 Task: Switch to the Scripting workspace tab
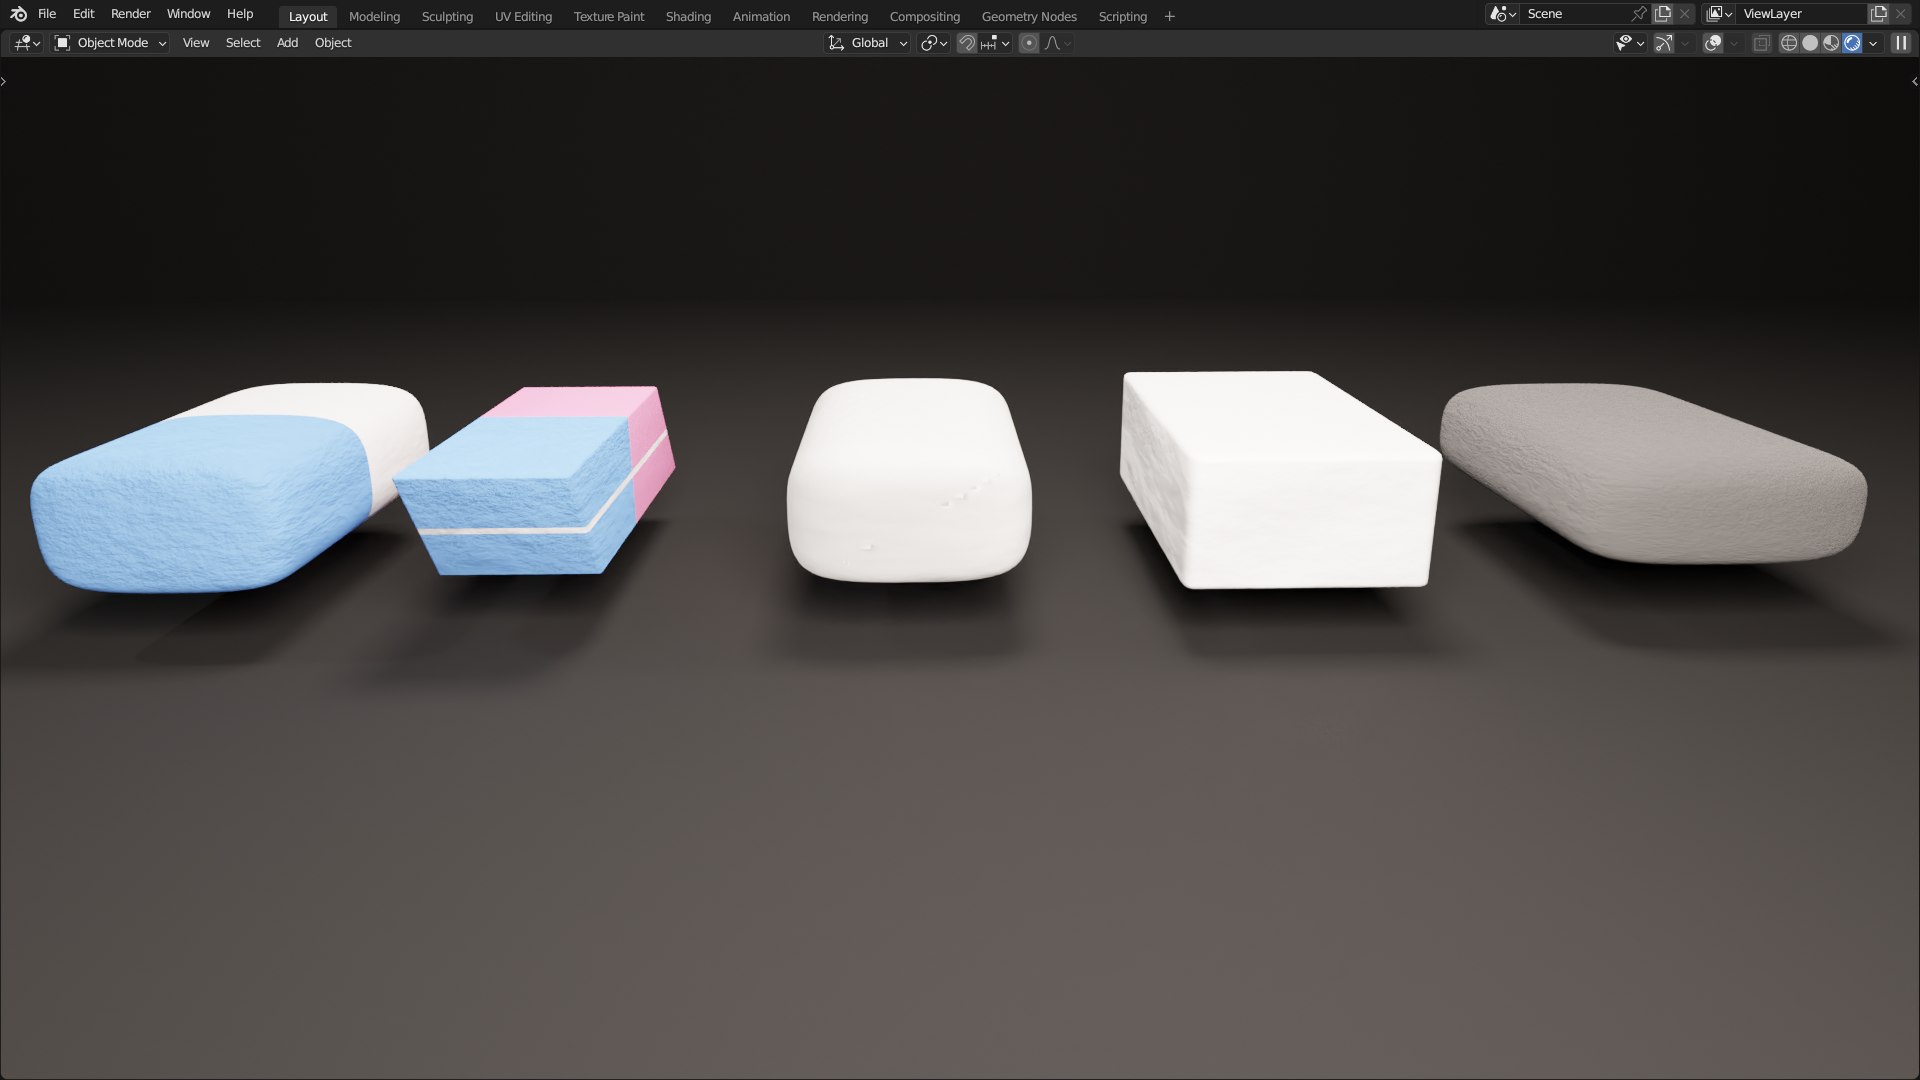(1123, 16)
